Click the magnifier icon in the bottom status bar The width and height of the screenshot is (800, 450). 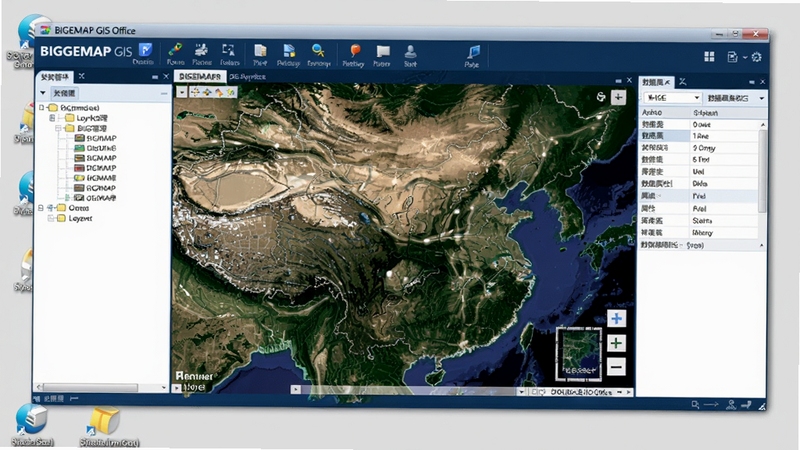point(695,405)
